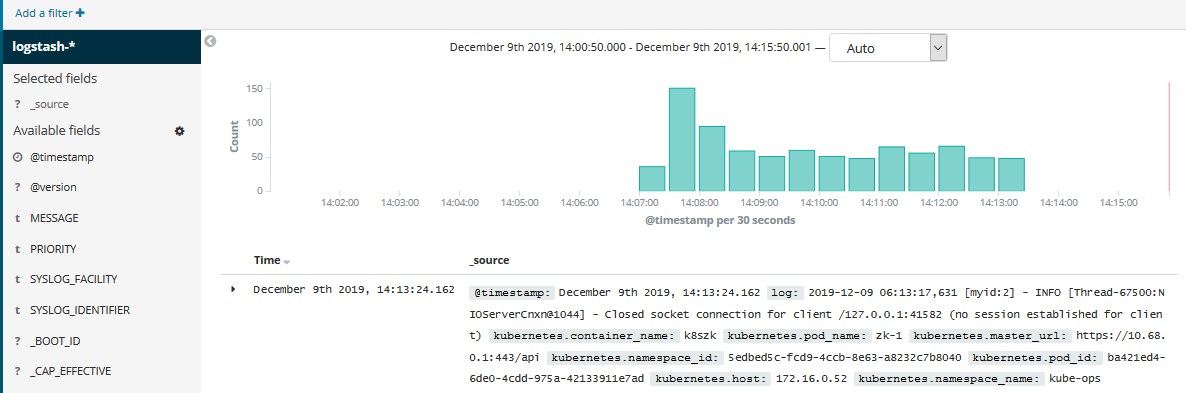Click the histogram bar at 14:07:00
The height and width of the screenshot is (393, 1186).
pos(652,179)
